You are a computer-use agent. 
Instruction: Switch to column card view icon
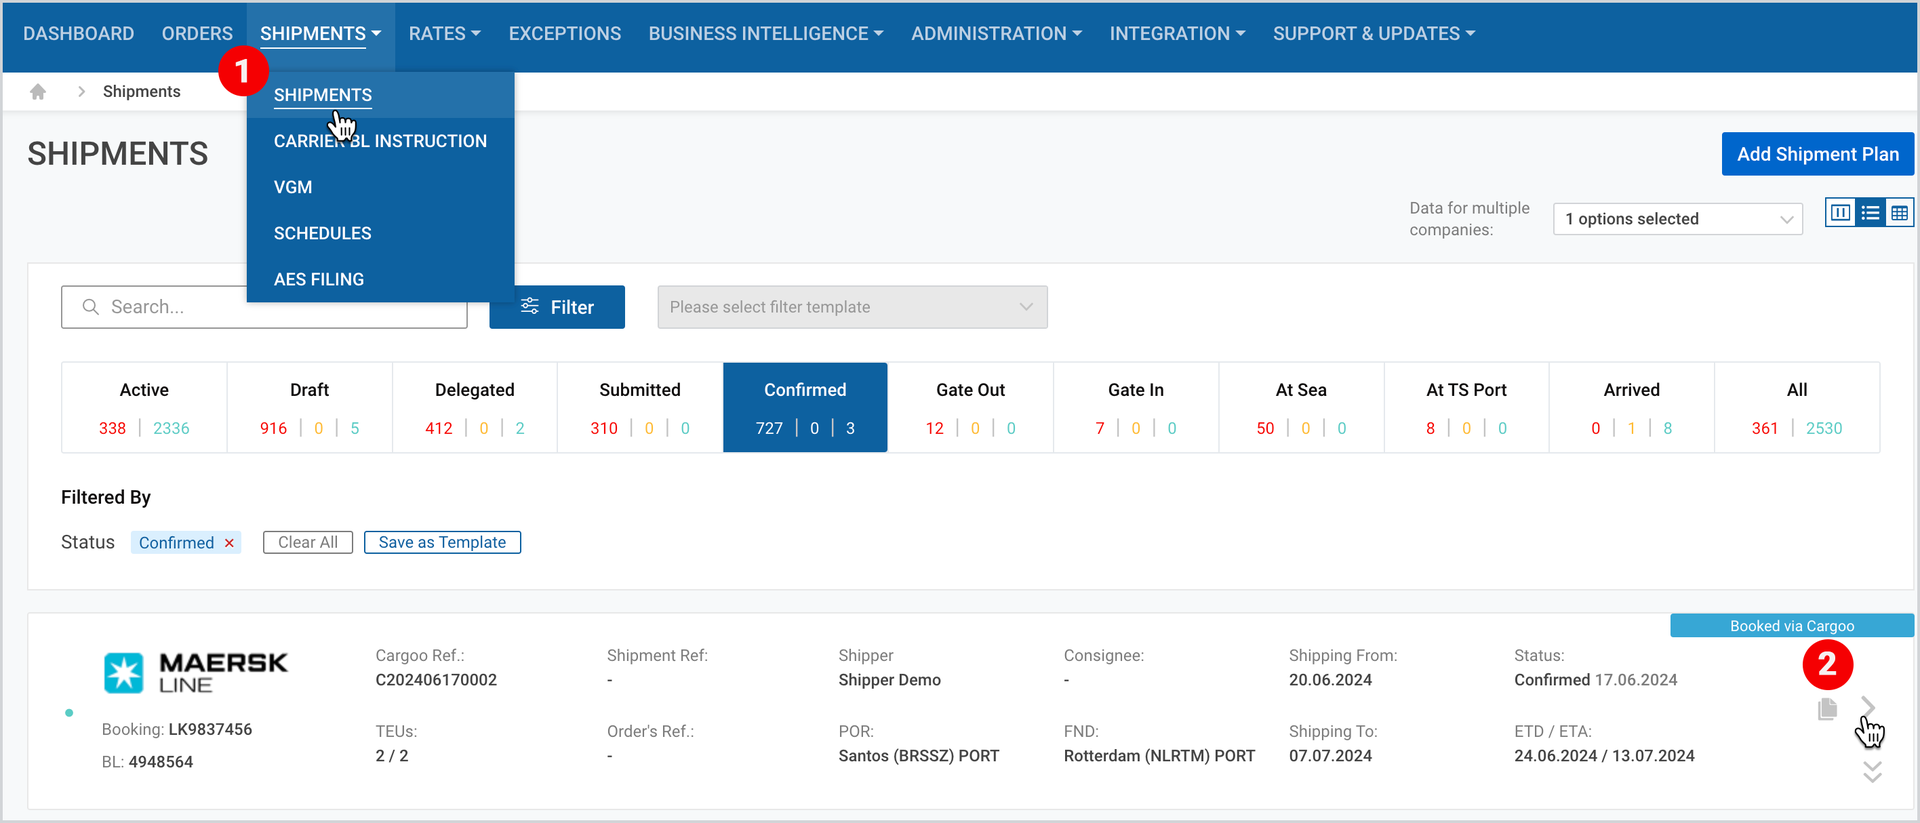(x=1840, y=213)
